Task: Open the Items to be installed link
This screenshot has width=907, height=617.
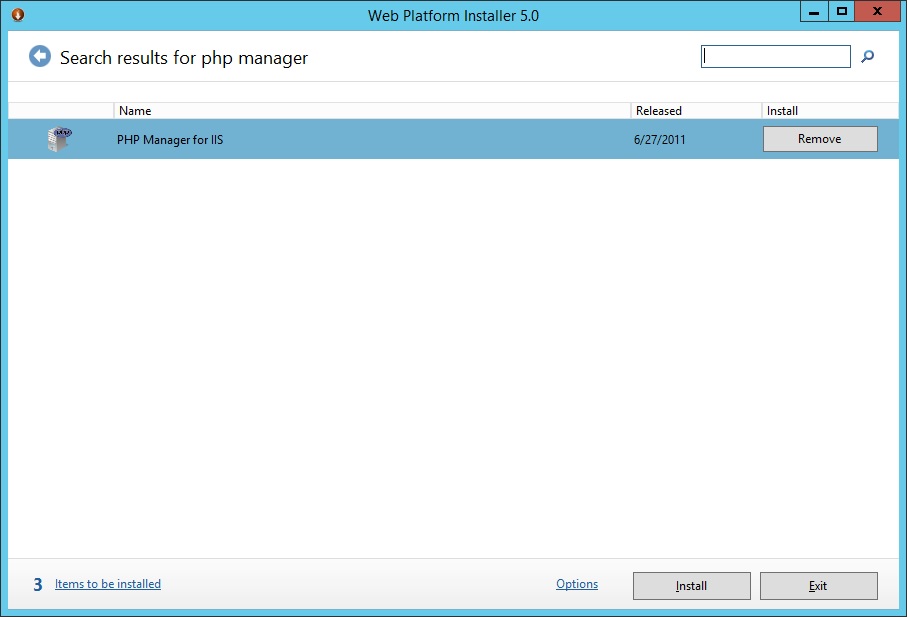Action: click(108, 584)
